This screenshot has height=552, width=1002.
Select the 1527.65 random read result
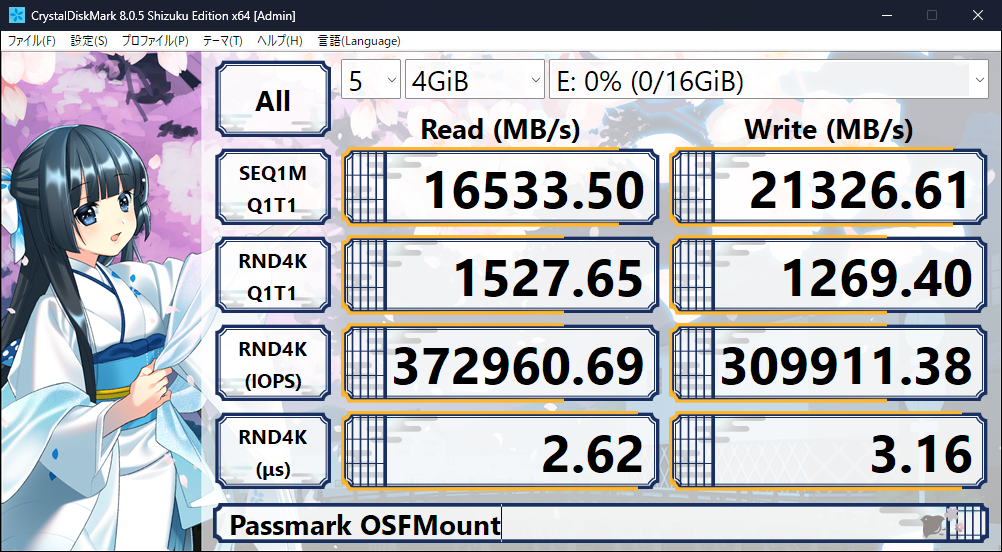[x=500, y=275]
